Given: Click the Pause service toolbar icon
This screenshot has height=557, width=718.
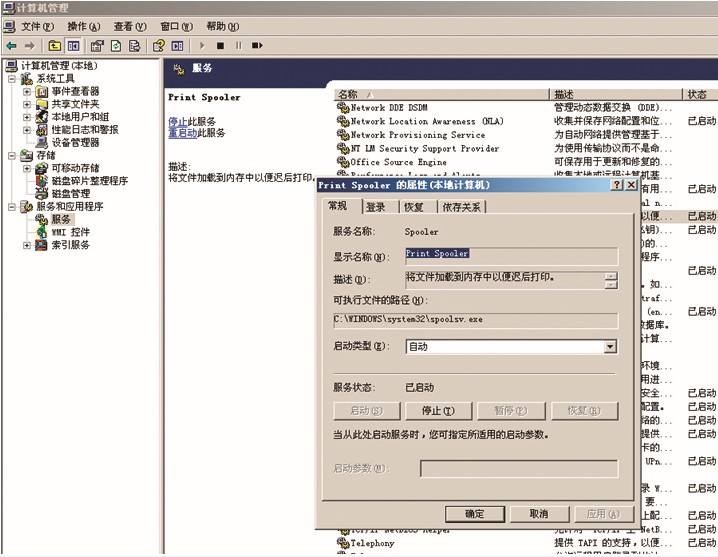Looking at the screenshot, I should click(238, 46).
